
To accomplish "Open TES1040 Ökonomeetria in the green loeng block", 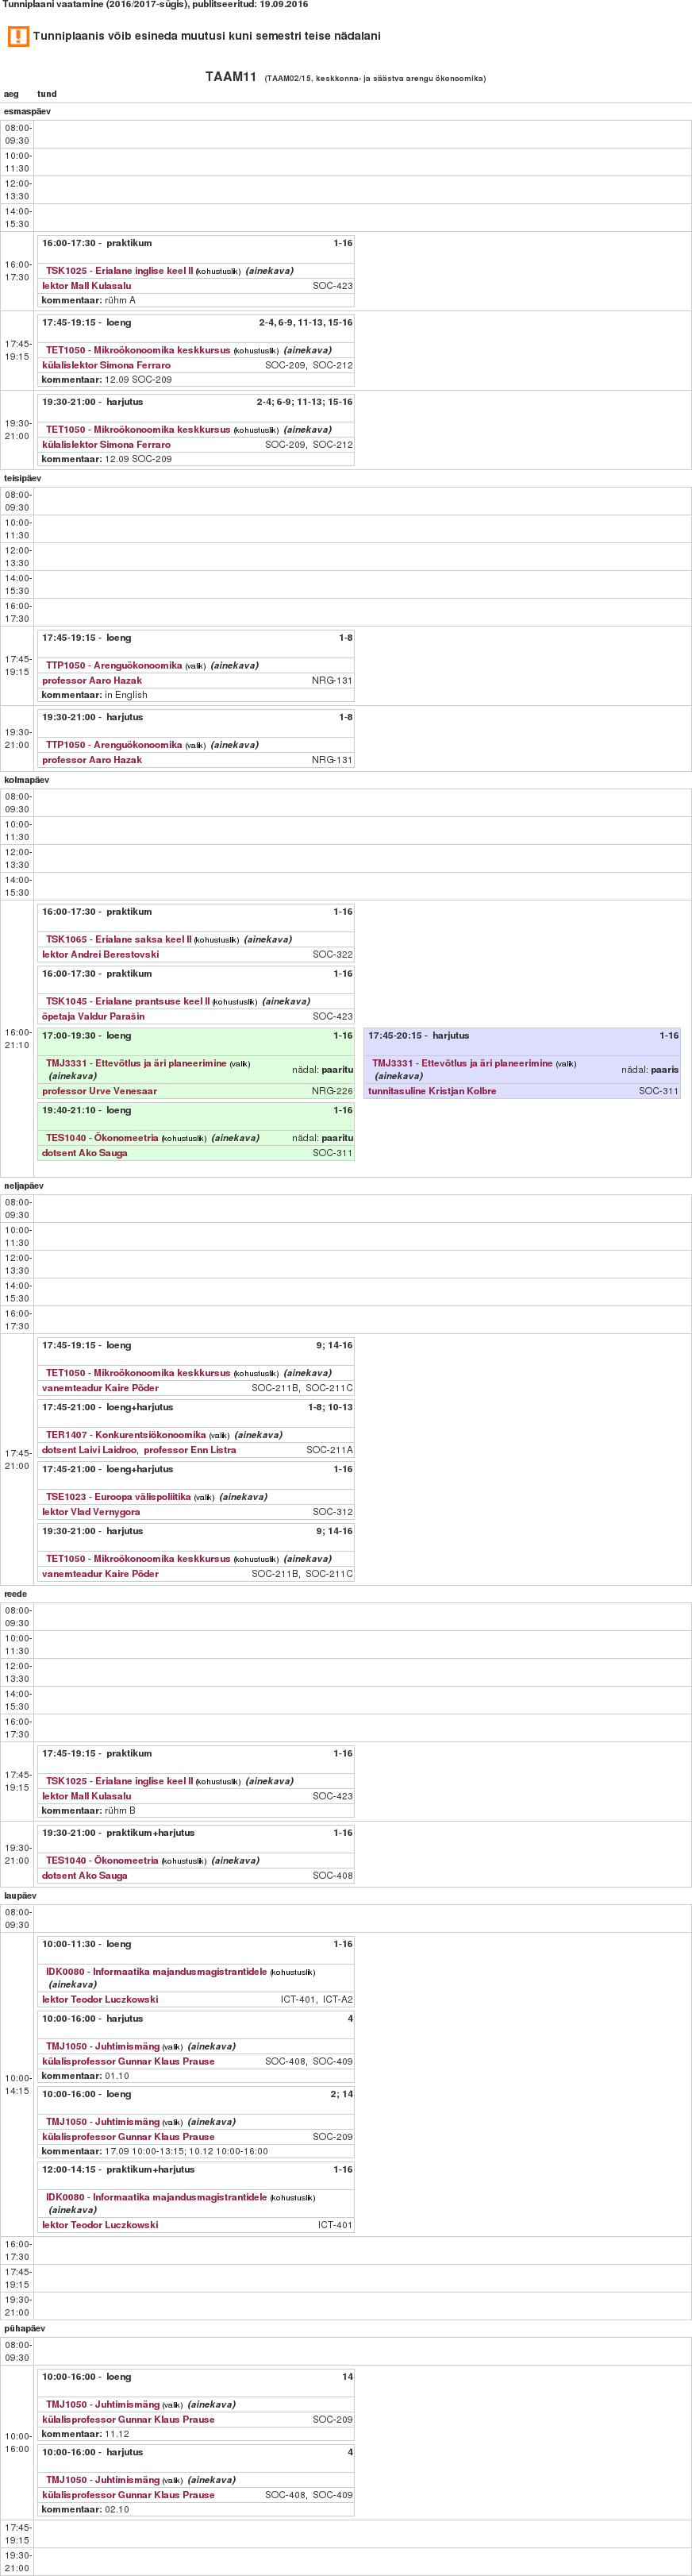I will point(101,1138).
